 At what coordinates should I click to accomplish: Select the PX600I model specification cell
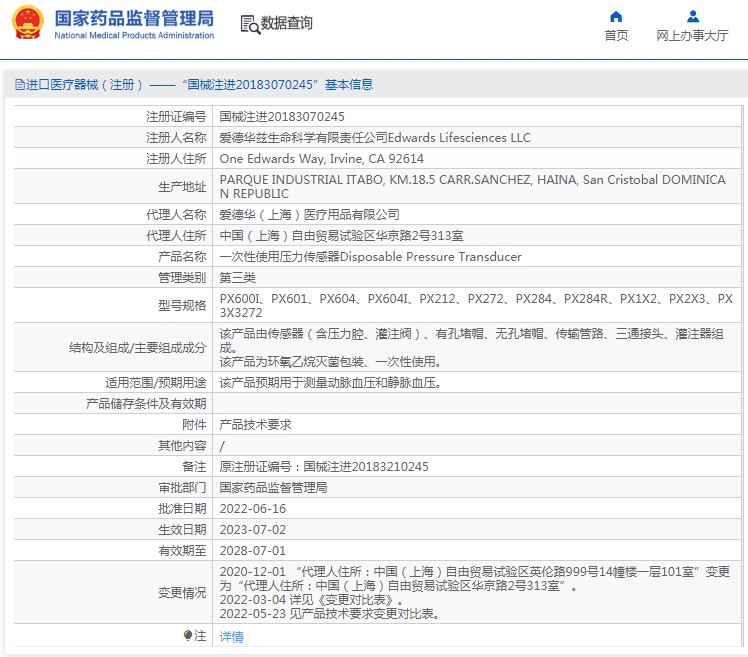476,305
